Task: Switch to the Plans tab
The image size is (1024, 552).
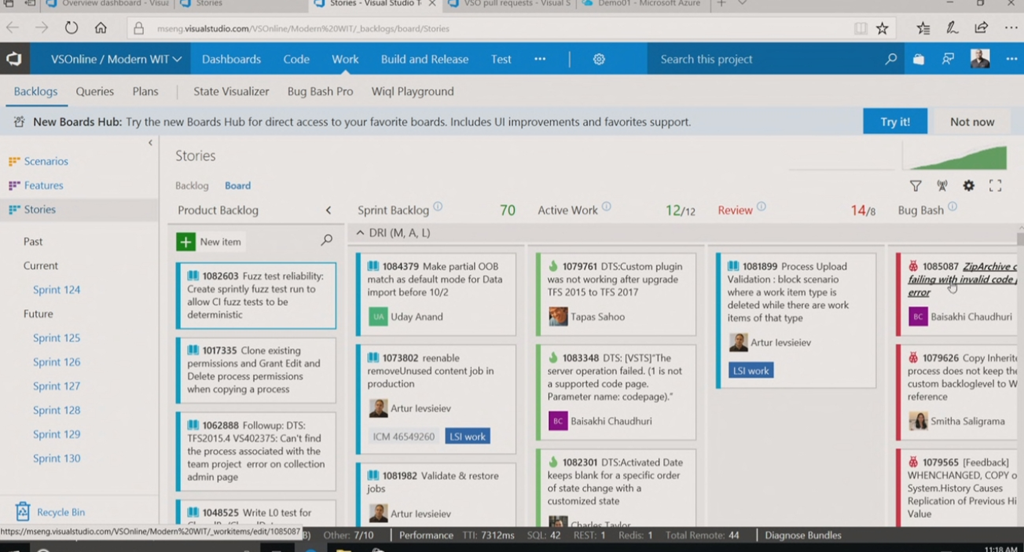Action: [145, 91]
